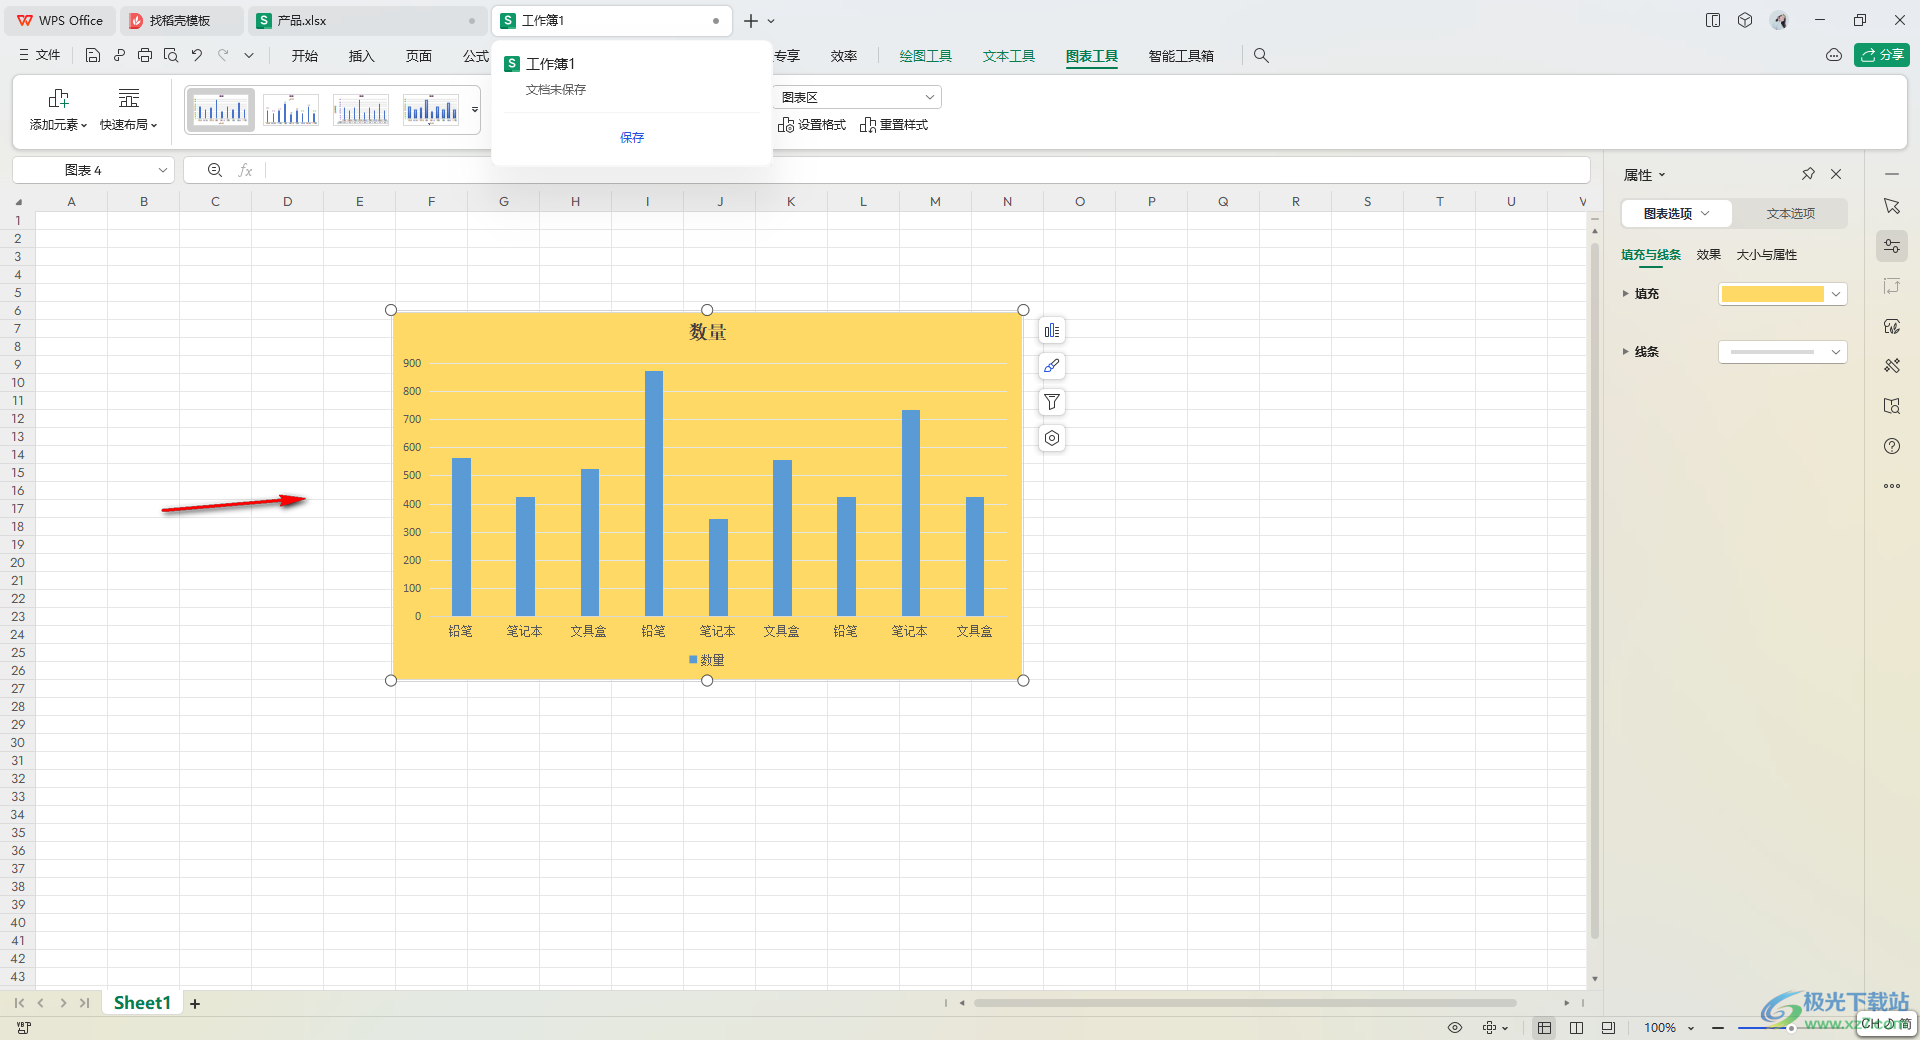
Task: Expand the Line (线条) section triangle
Action: click(1625, 352)
